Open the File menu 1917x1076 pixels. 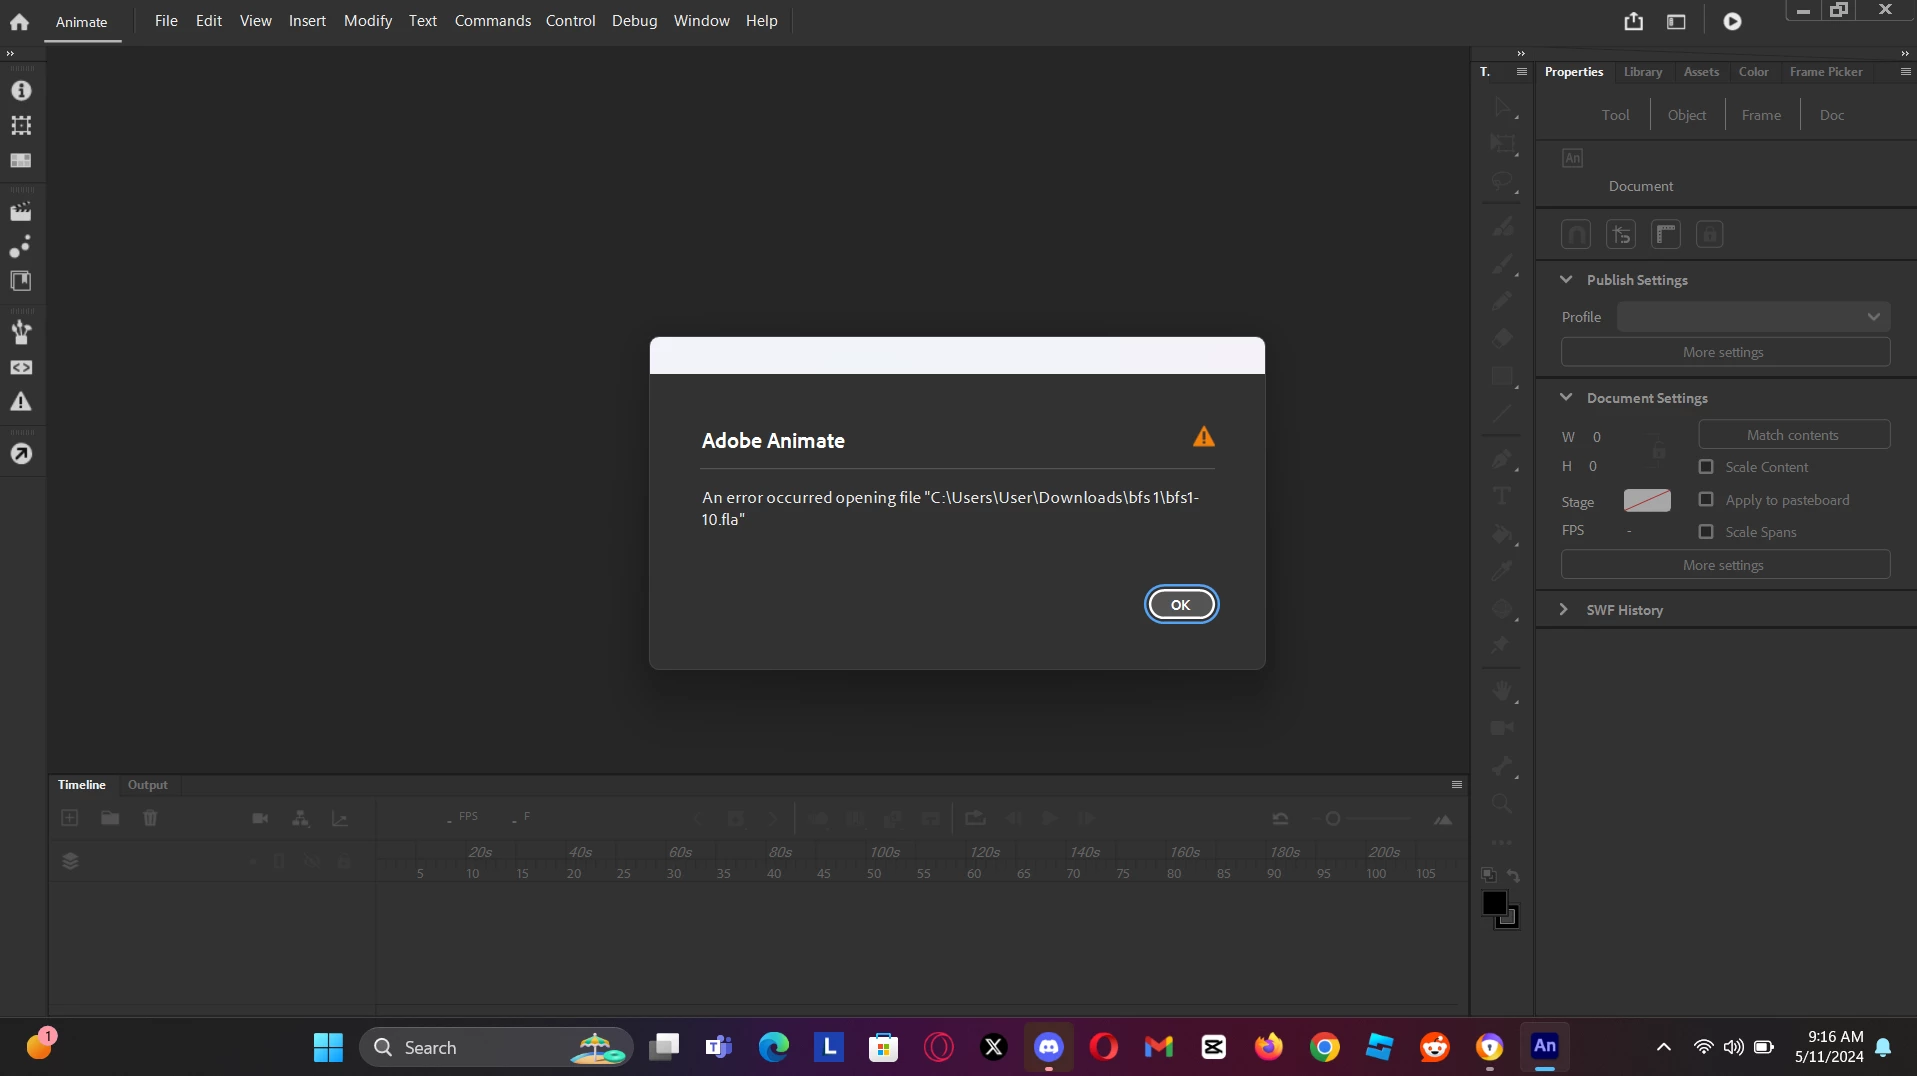(x=166, y=20)
